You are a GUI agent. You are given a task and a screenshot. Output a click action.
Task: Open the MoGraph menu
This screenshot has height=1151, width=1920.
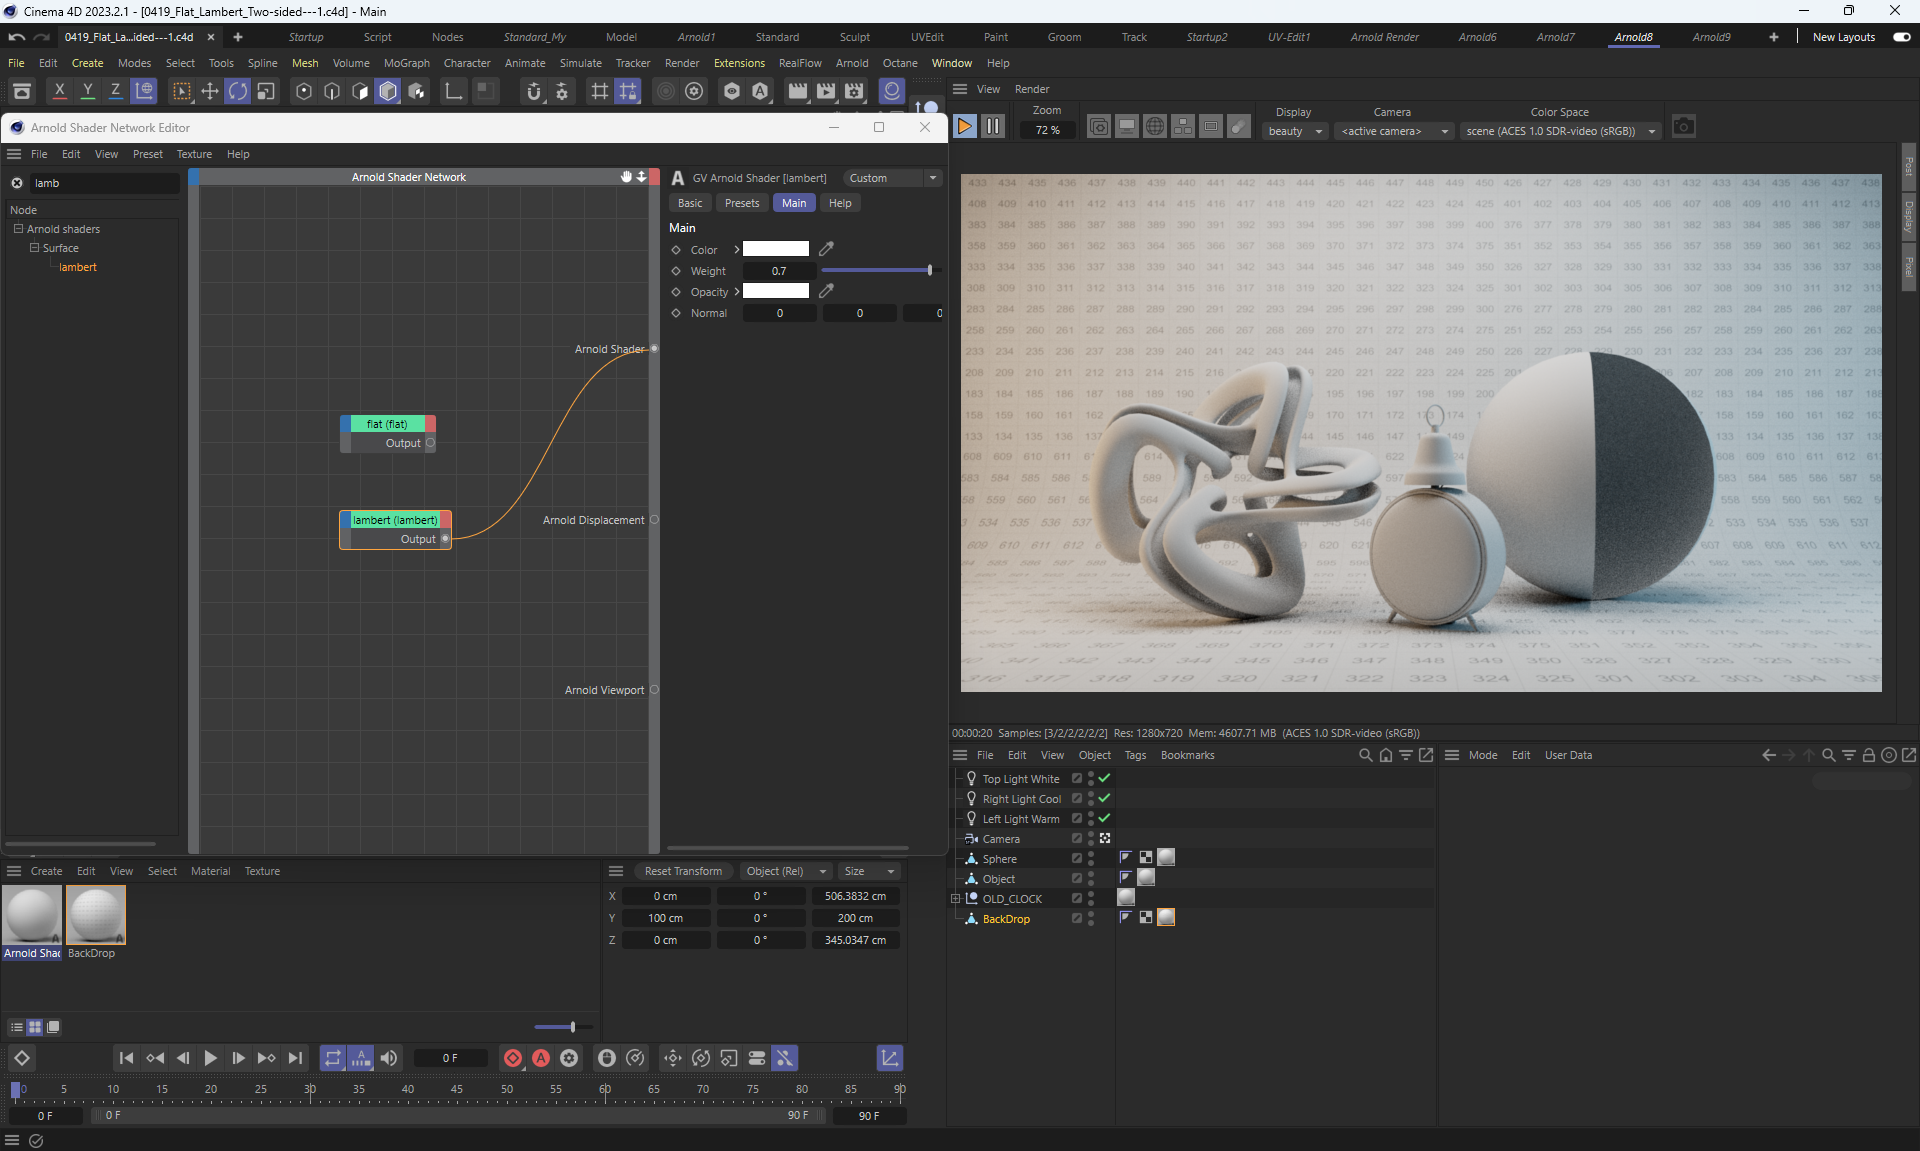406,63
